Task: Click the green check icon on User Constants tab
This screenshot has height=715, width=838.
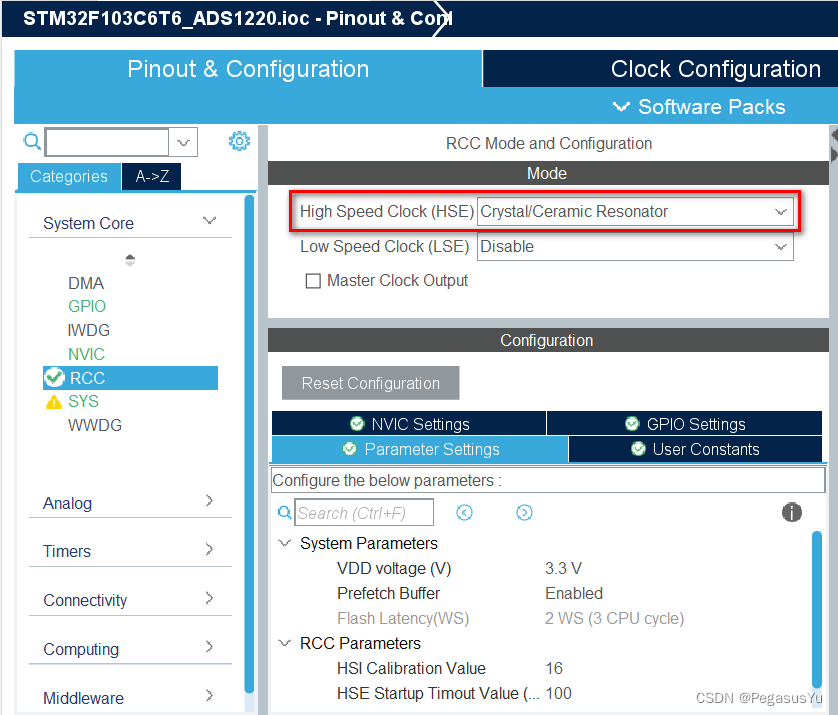Action: tap(638, 448)
